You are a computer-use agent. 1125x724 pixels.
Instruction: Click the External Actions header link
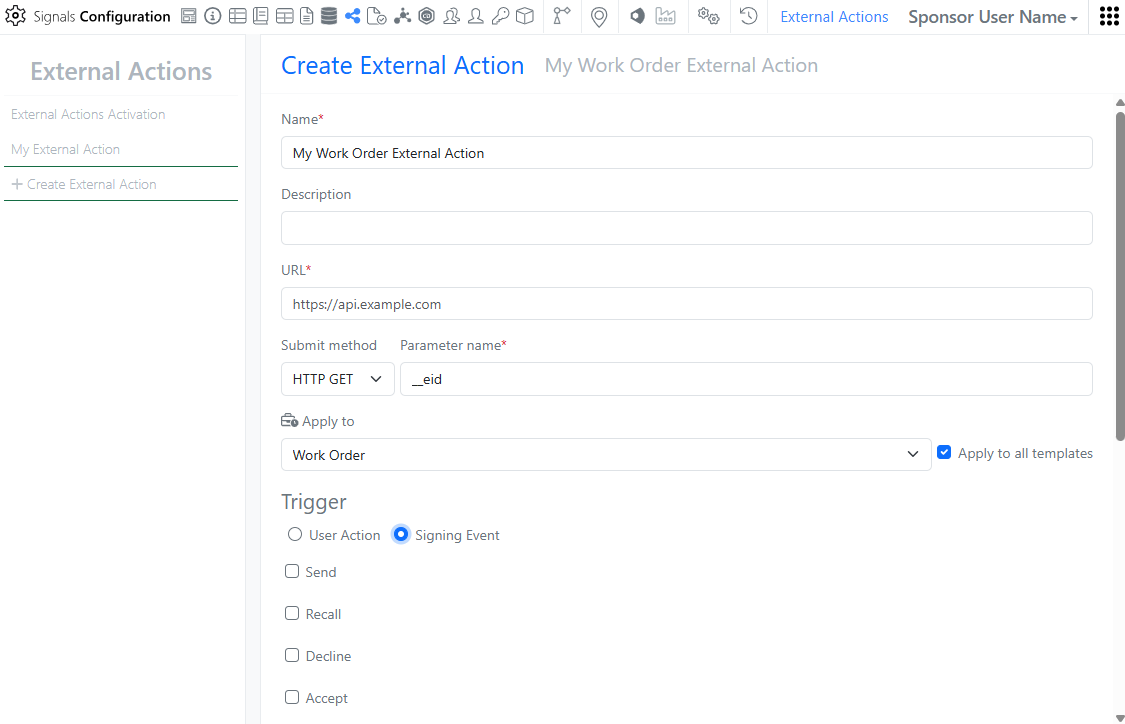(834, 17)
